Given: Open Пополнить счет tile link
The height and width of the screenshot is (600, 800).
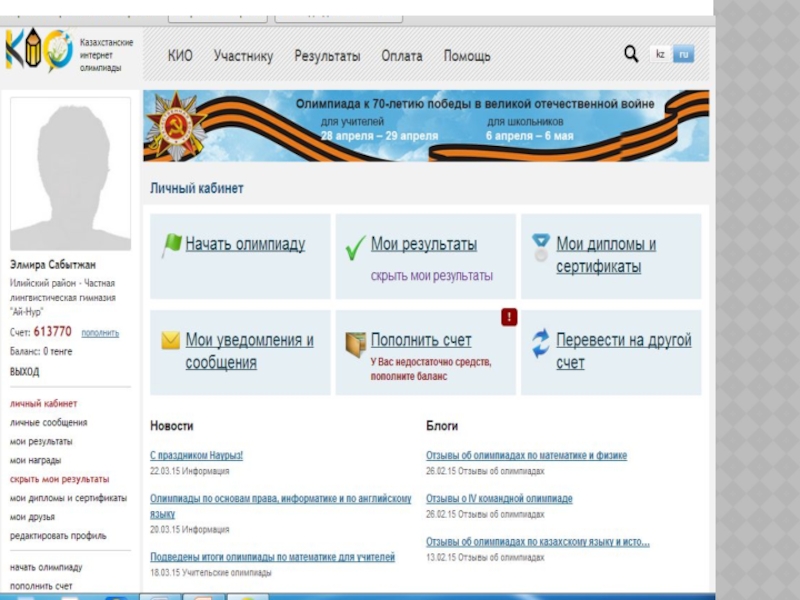Looking at the screenshot, I should pyautogui.click(x=421, y=340).
